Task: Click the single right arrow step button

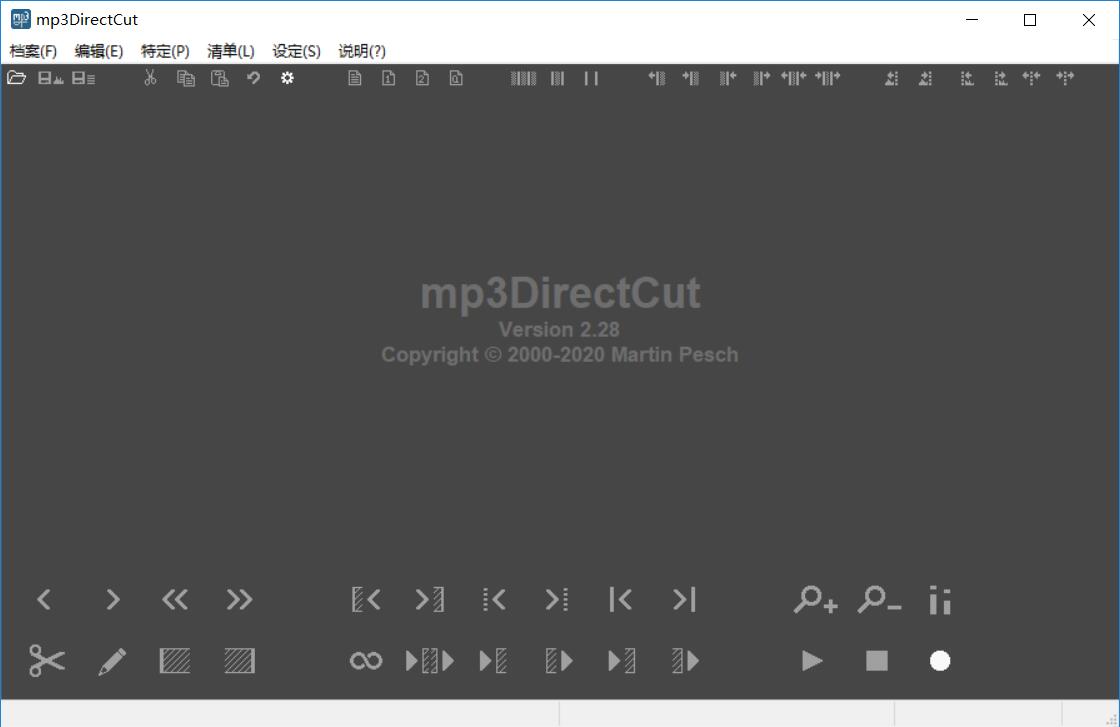Action: (112, 600)
